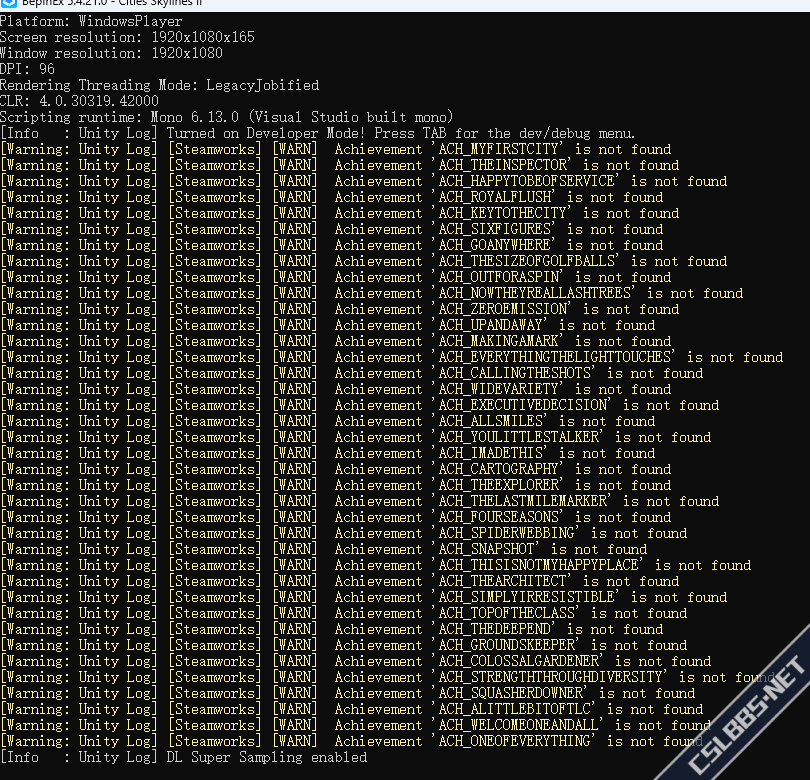Click the ACH_THISISNOTMYHAPPYPLACE achievement name
810x780 pixels.
click(x=538, y=565)
